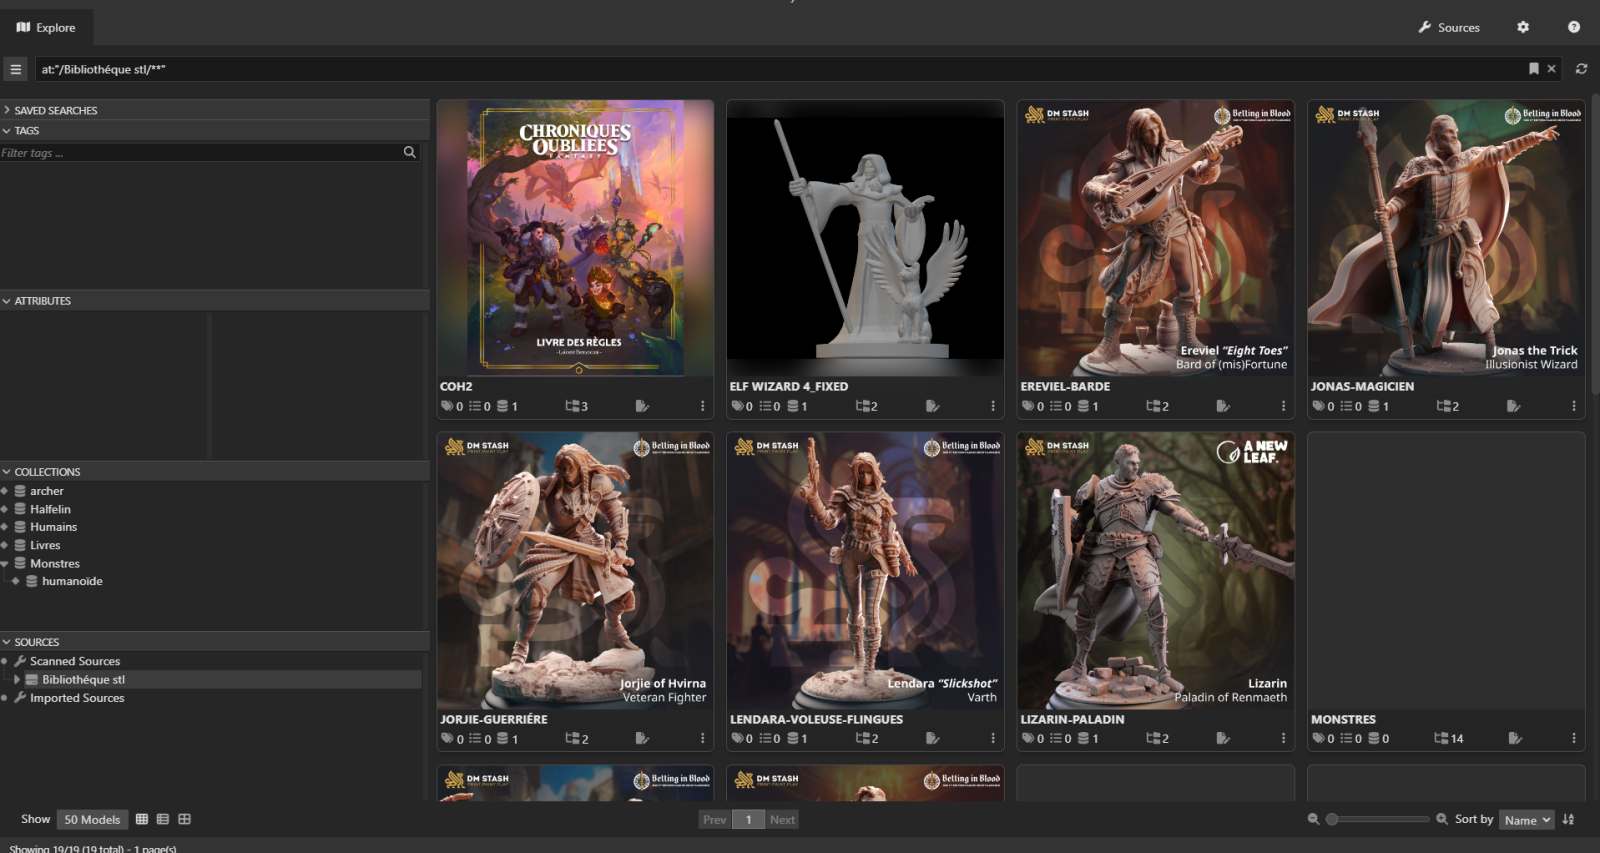1600x853 pixels.
Task: Click the 50 Models button
Action: 92,820
